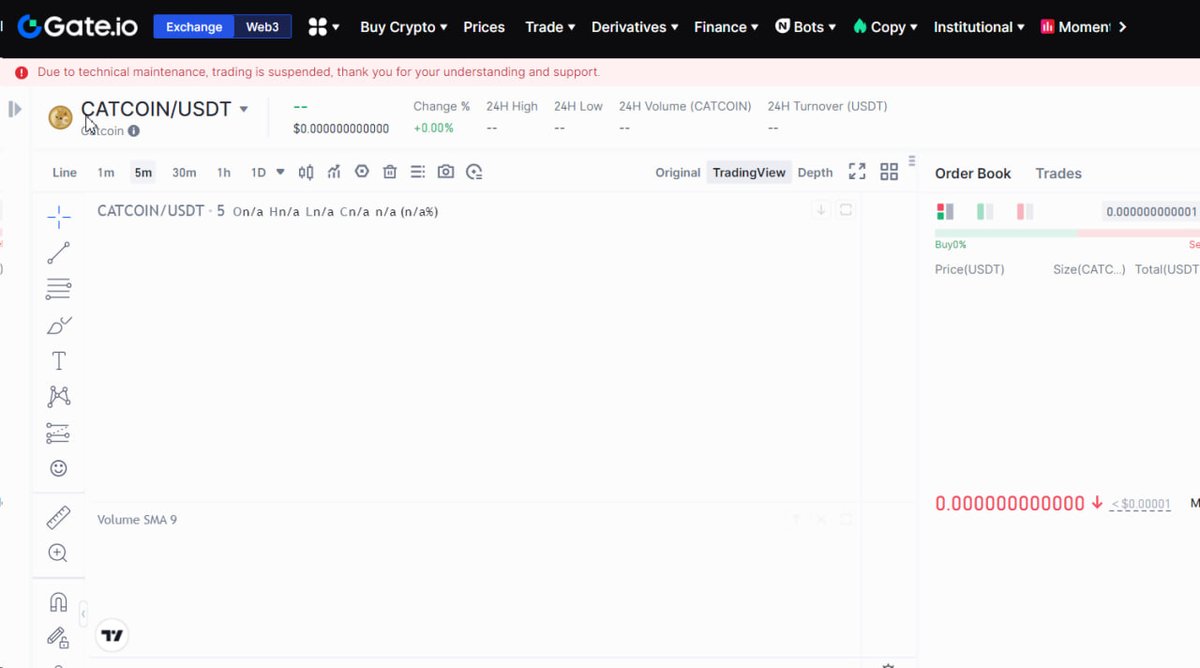Select the text annotation tool
This screenshot has height=668, width=1200.
coord(59,361)
